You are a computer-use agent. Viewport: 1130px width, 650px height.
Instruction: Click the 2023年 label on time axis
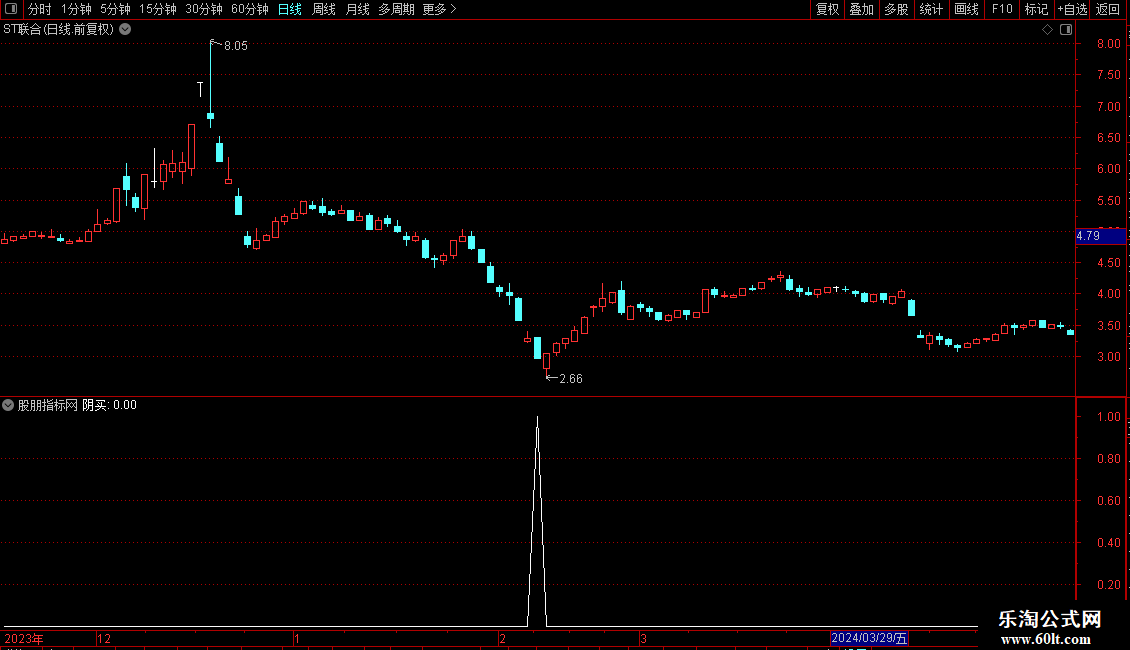coord(24,639)
